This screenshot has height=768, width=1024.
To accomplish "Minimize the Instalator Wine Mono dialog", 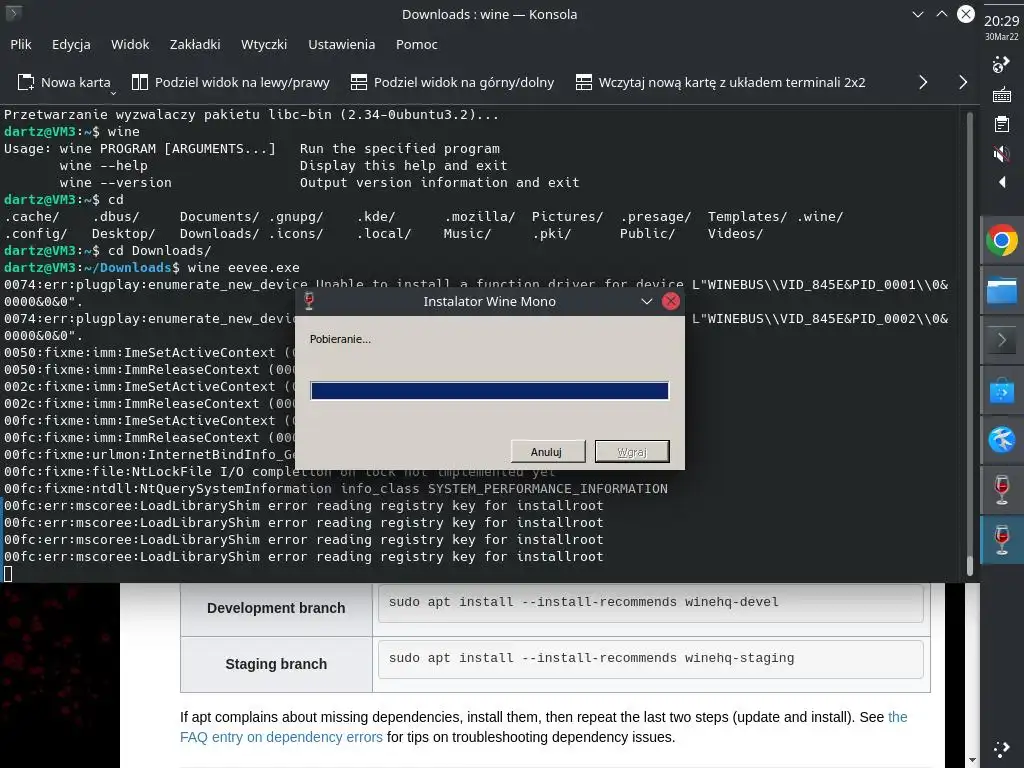I will click(x=647, y=301).
